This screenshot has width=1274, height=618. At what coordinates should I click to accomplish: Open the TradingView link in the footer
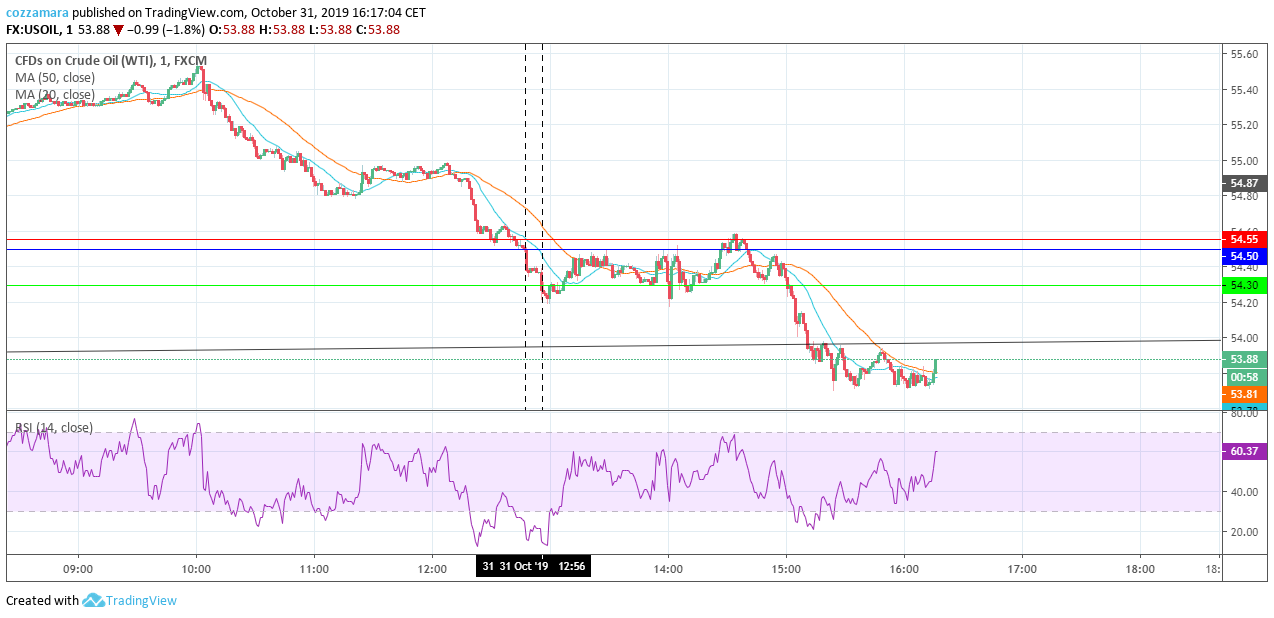tap(142, 601)
